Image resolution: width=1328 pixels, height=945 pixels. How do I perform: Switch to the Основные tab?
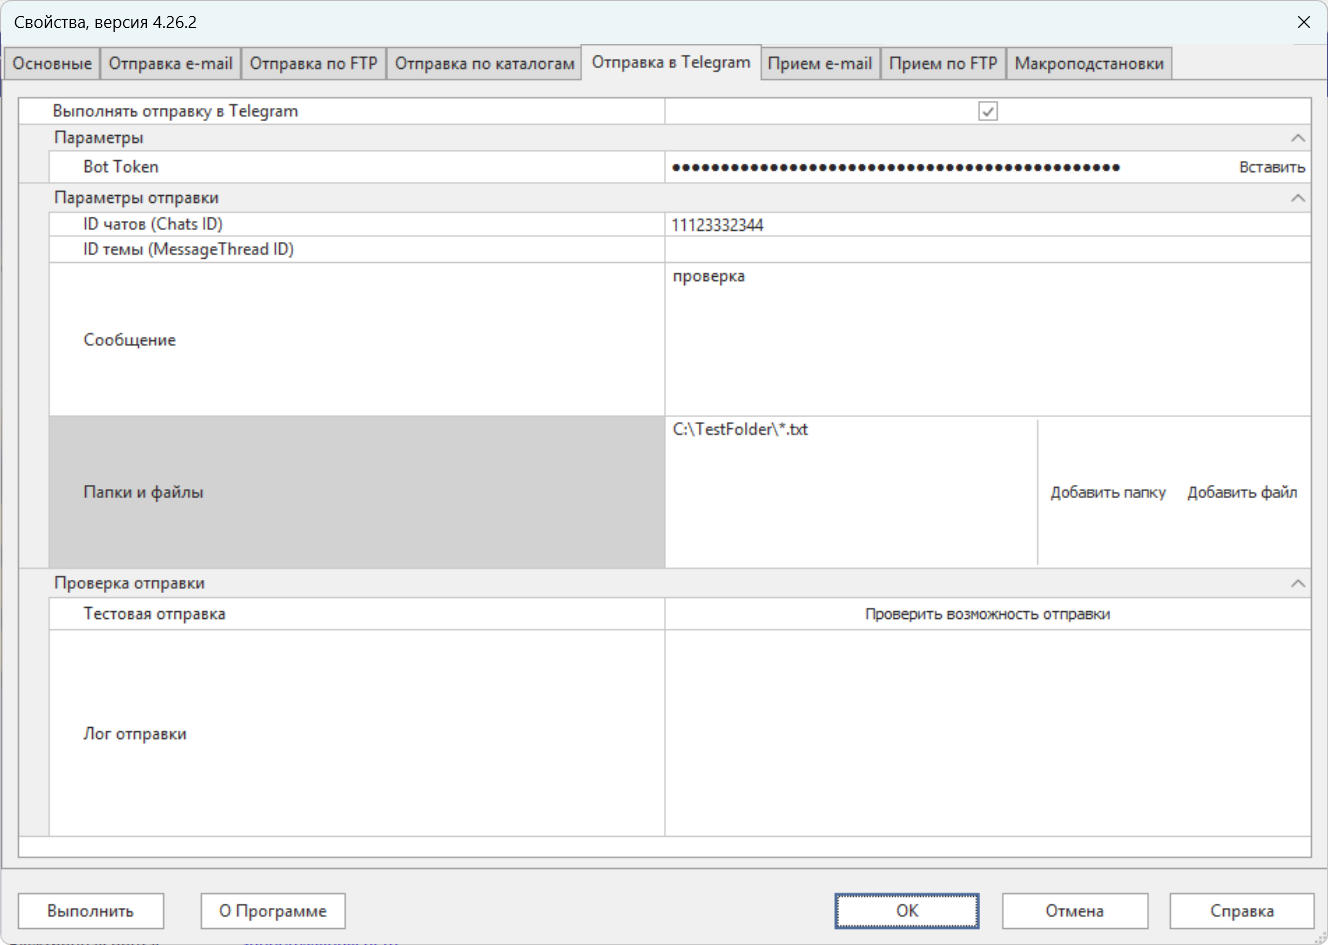pyautogui.click(x=52, y=64)
